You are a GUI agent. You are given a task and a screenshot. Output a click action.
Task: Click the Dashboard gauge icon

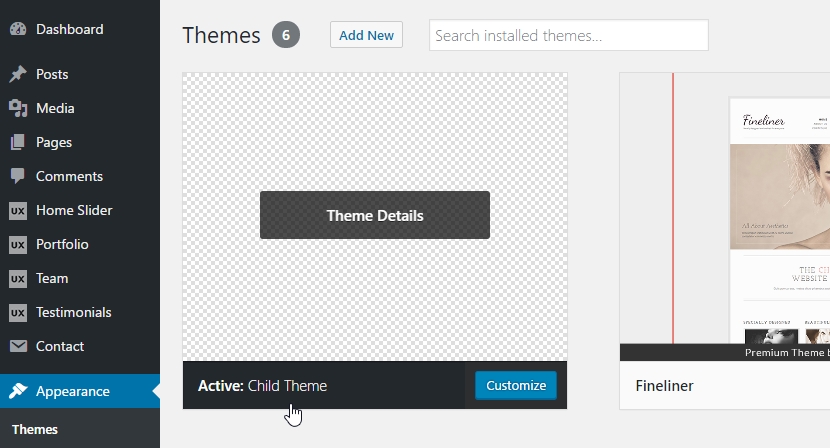pyautogui.click(x=18, y=29)
